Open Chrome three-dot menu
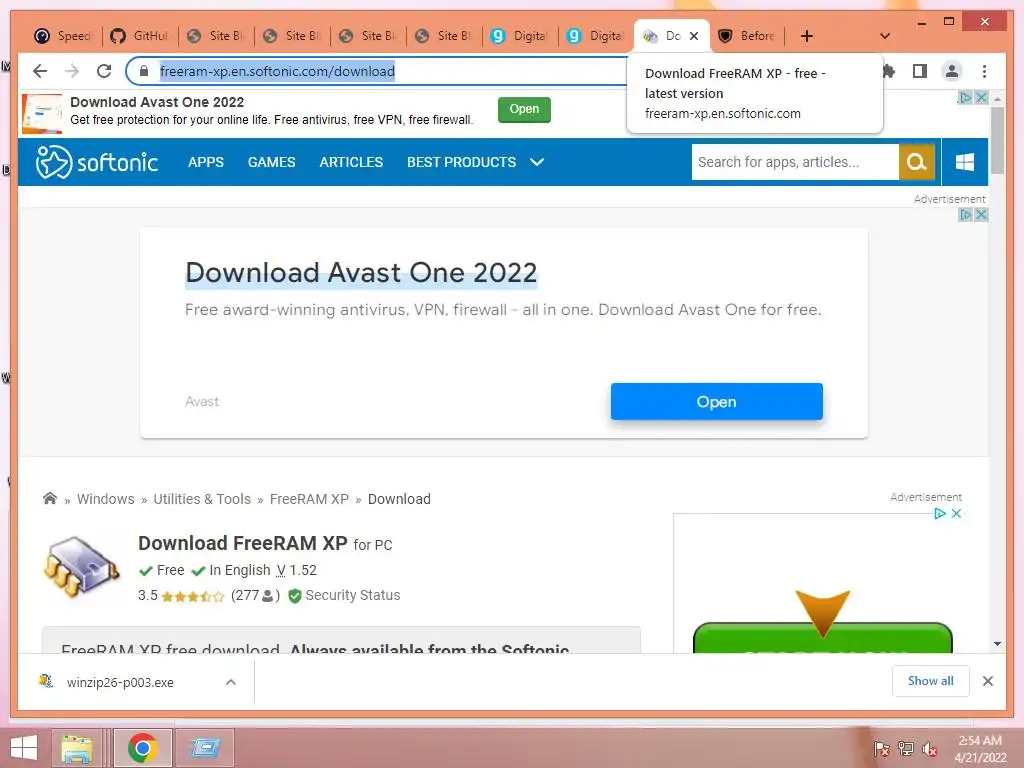 pos(984,71)
